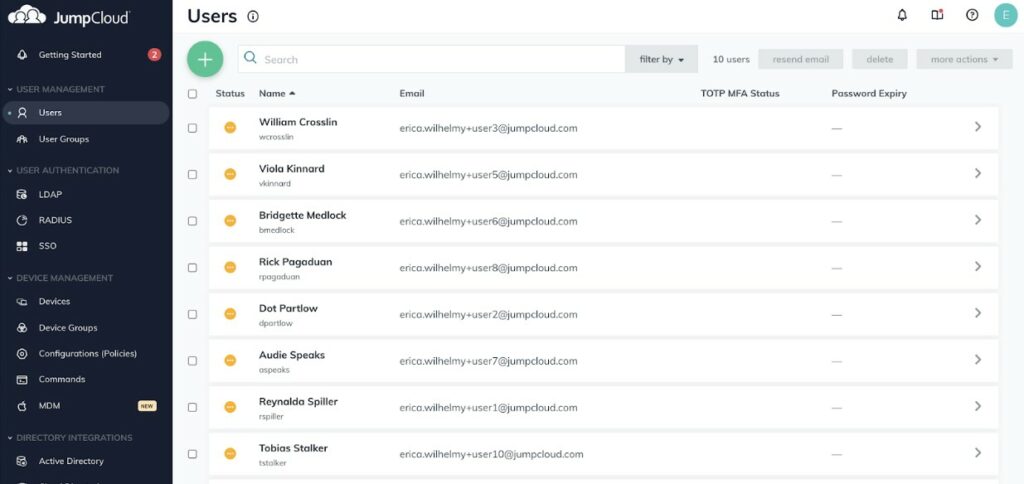This screenshot has height=484, width=1024.
Task: Click the green add user plus button
Action: (205, 59)
